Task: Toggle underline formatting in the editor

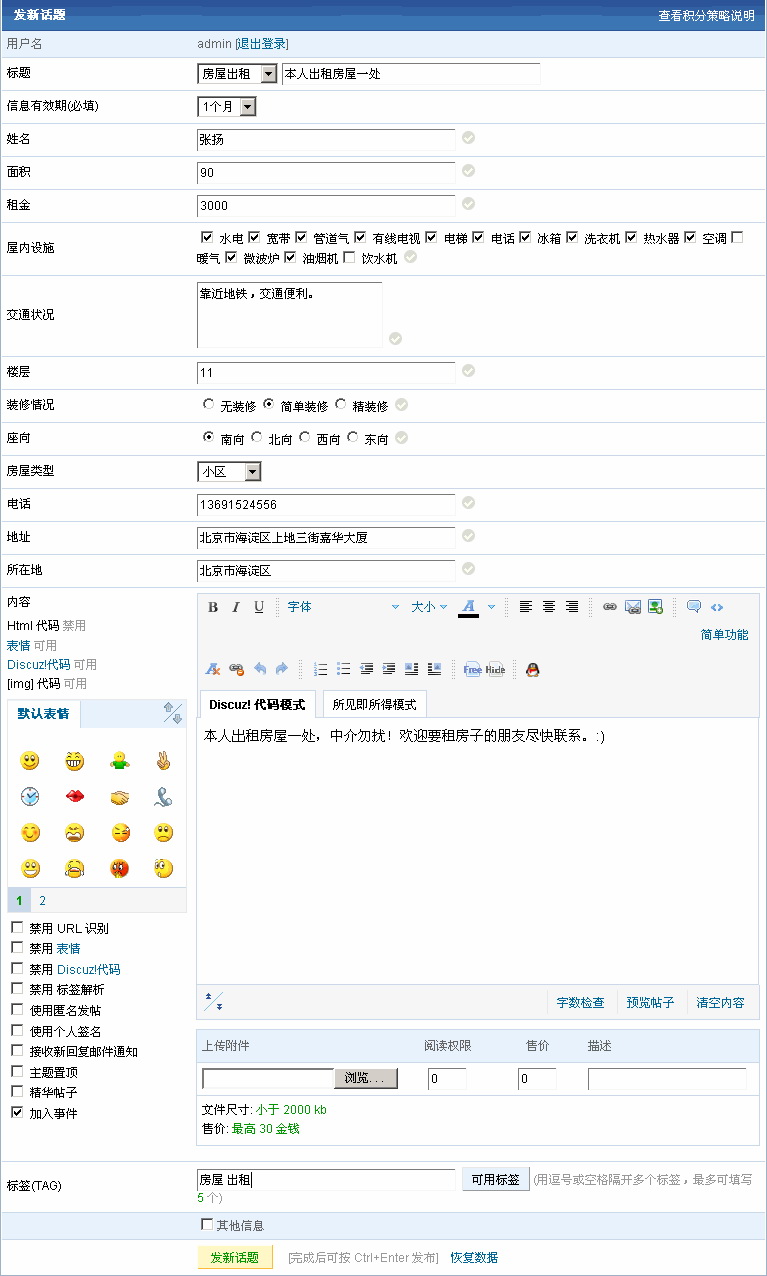Action: click(259, 607)
